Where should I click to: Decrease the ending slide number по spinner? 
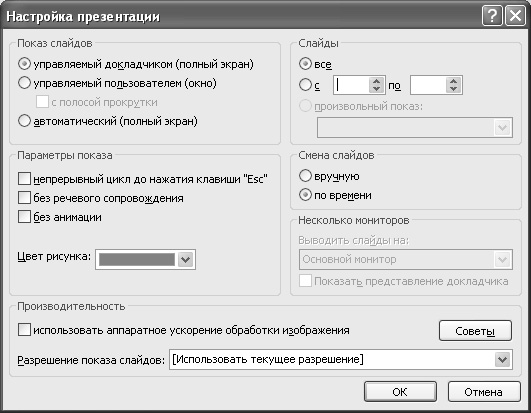[x=453, y=89]
